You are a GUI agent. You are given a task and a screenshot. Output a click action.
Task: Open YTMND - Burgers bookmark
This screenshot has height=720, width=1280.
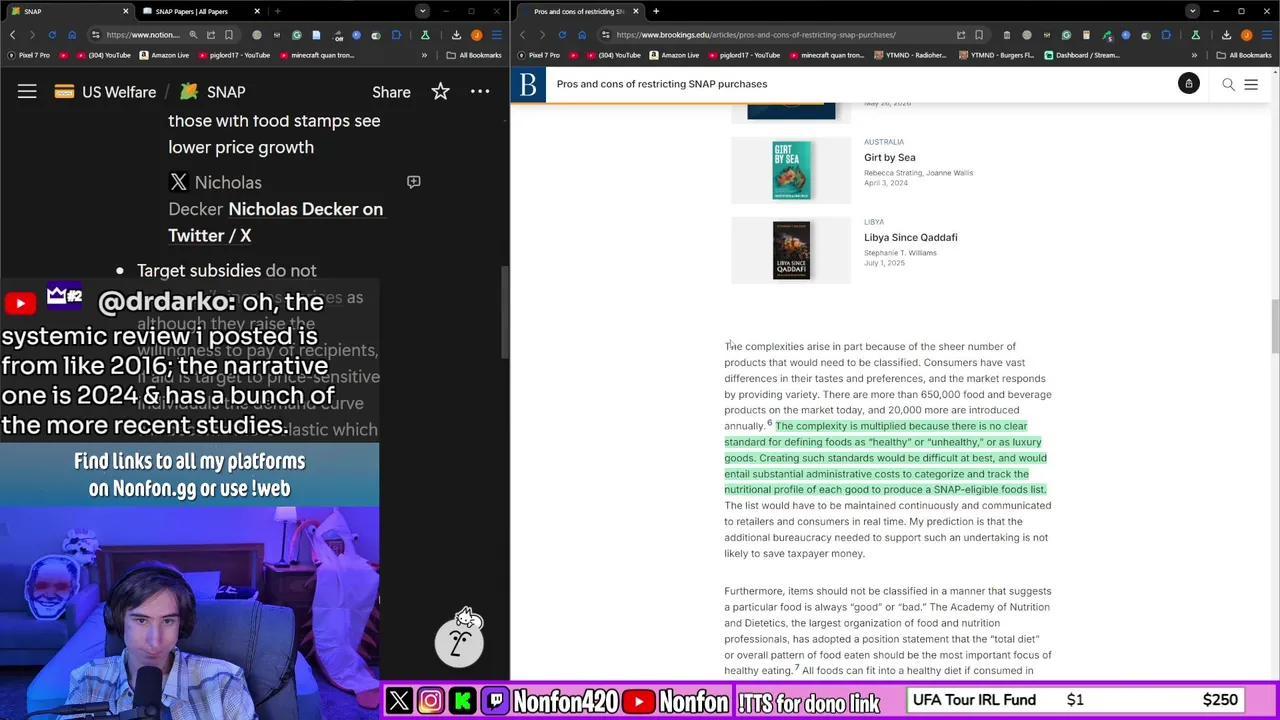point(997,55)
